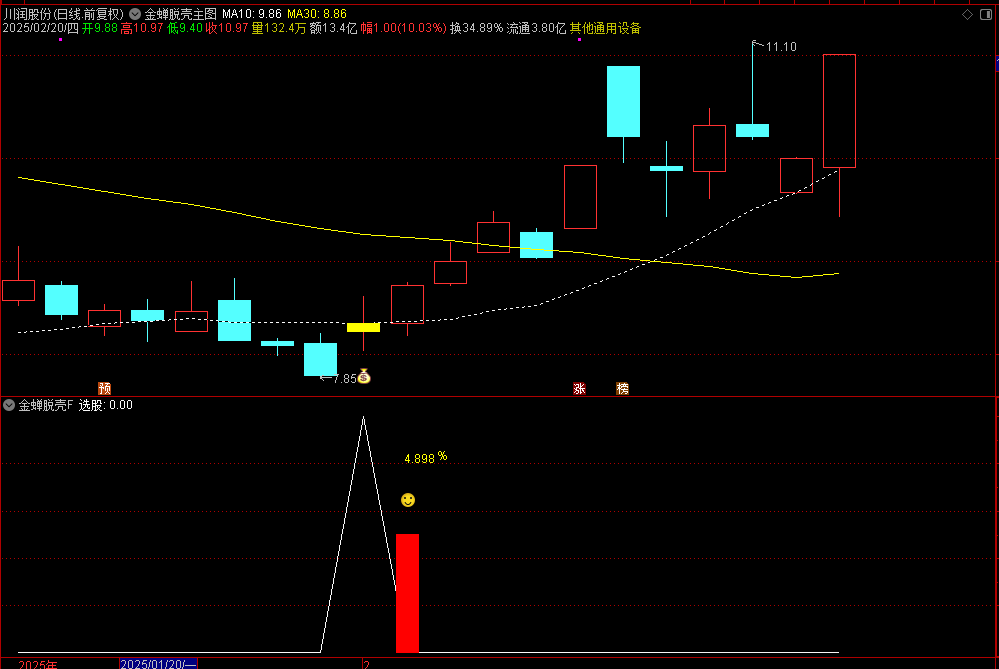
Task: Click the tallest cyan candlestick body
Action: (623, 101)
